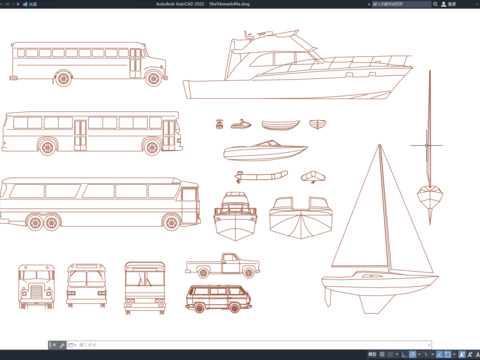This screenshot has height=360, width=480.
Task: Click the Share button in the title bar
Action: [30, 4]
